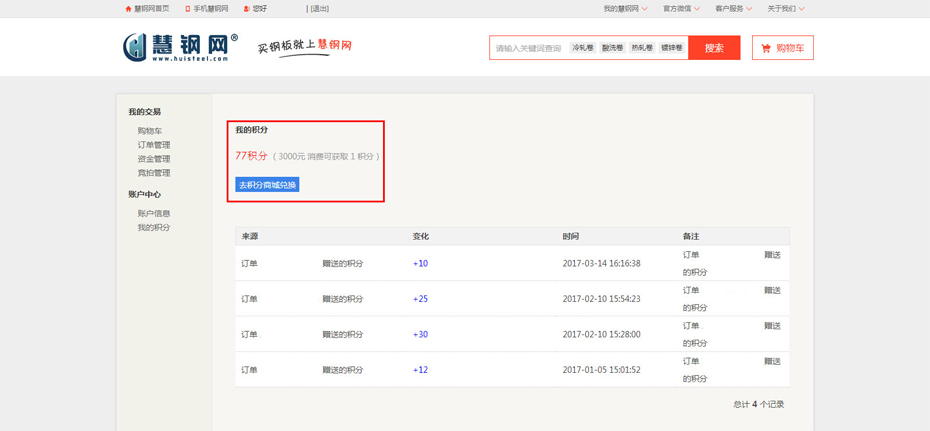
Task: Expand the 我的慧钢网 dropdown
Action: (624, 8)
